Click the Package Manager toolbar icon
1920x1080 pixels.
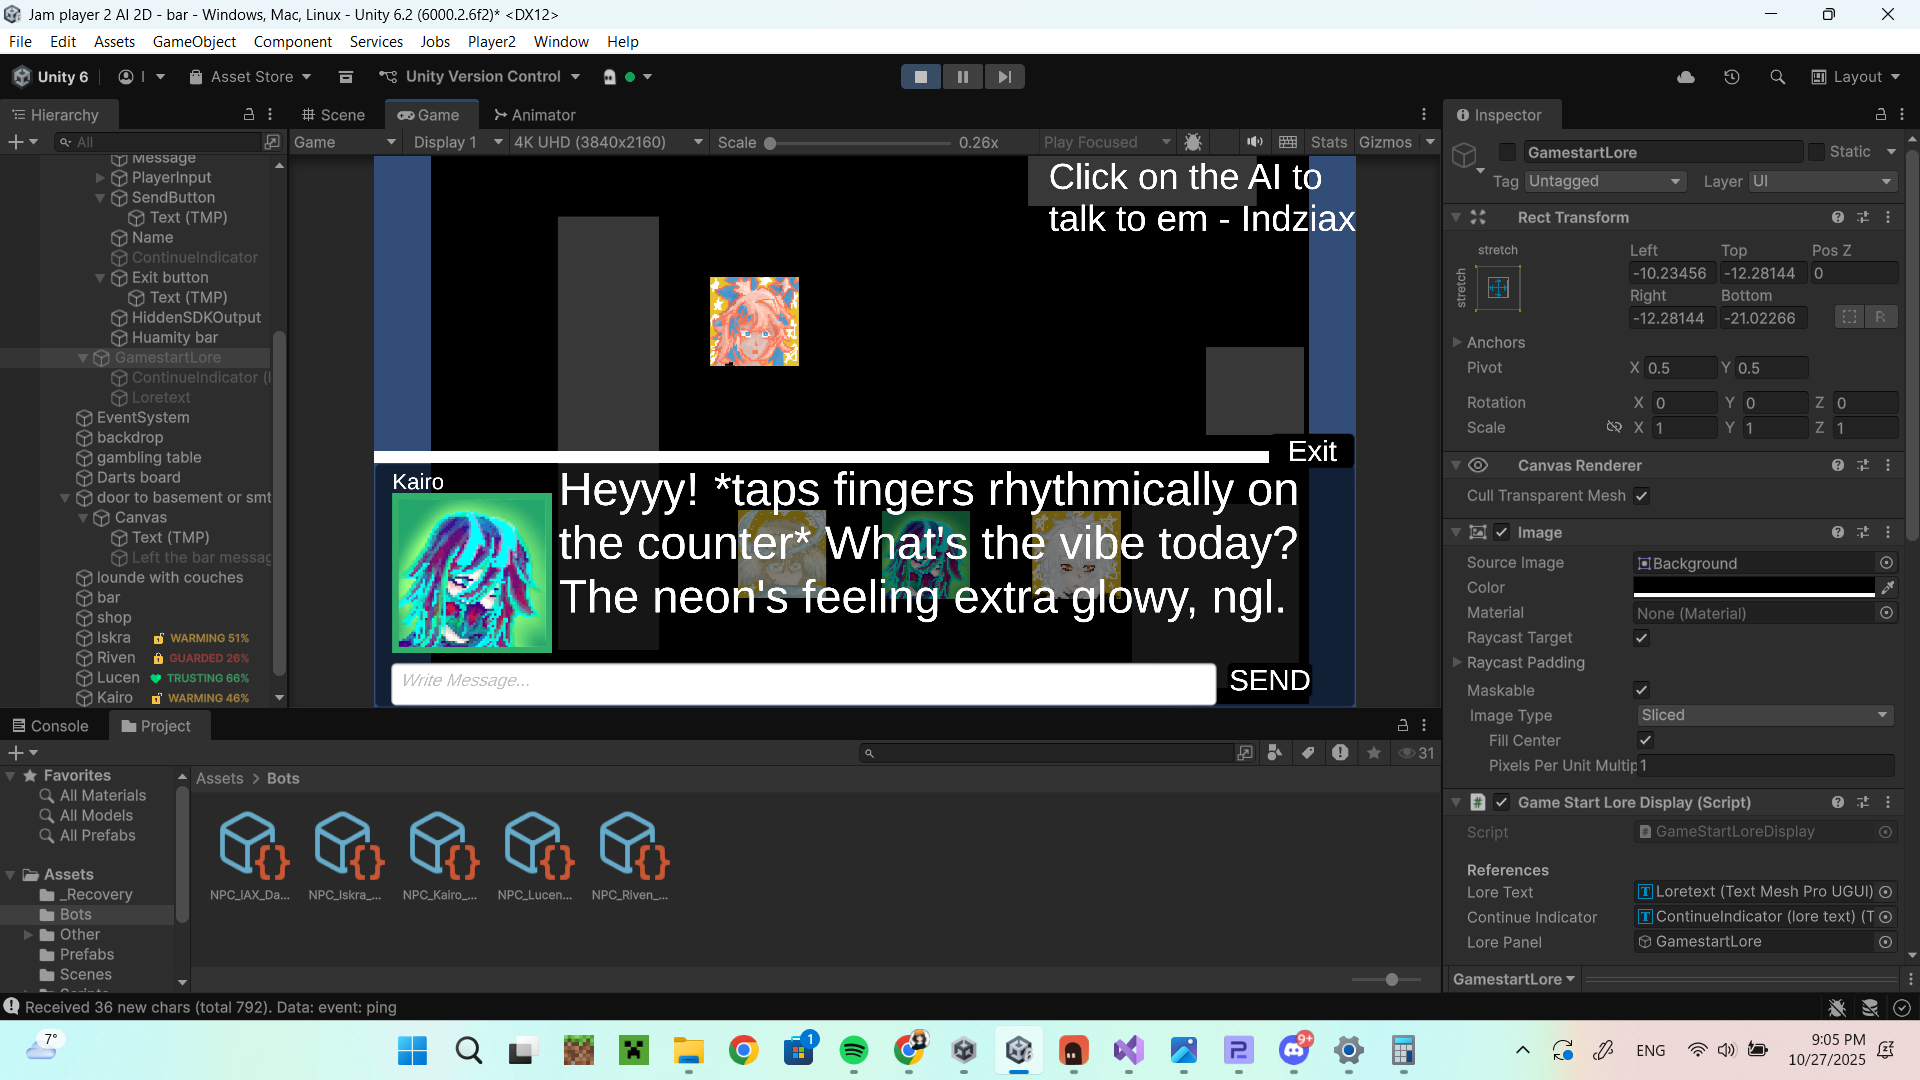(346, 77)
